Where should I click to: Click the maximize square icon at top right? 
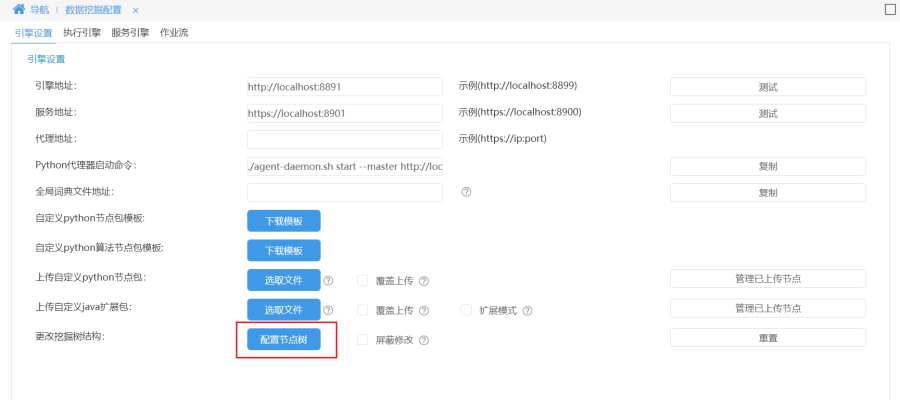(x=890, y=9)
